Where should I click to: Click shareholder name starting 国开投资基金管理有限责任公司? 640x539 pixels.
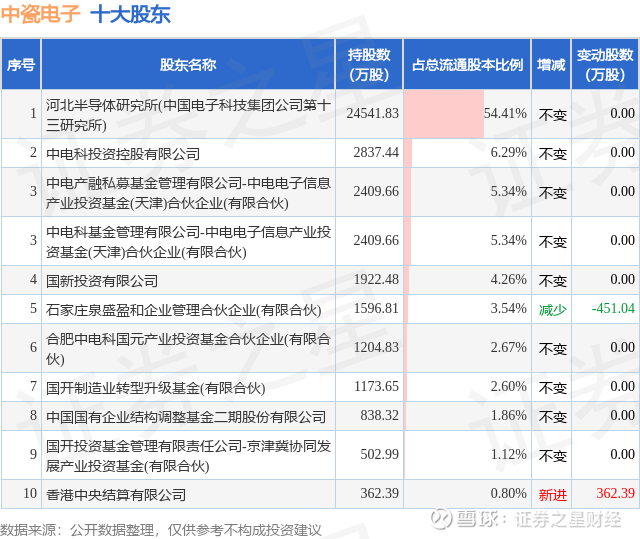click(x=188, y=456)
